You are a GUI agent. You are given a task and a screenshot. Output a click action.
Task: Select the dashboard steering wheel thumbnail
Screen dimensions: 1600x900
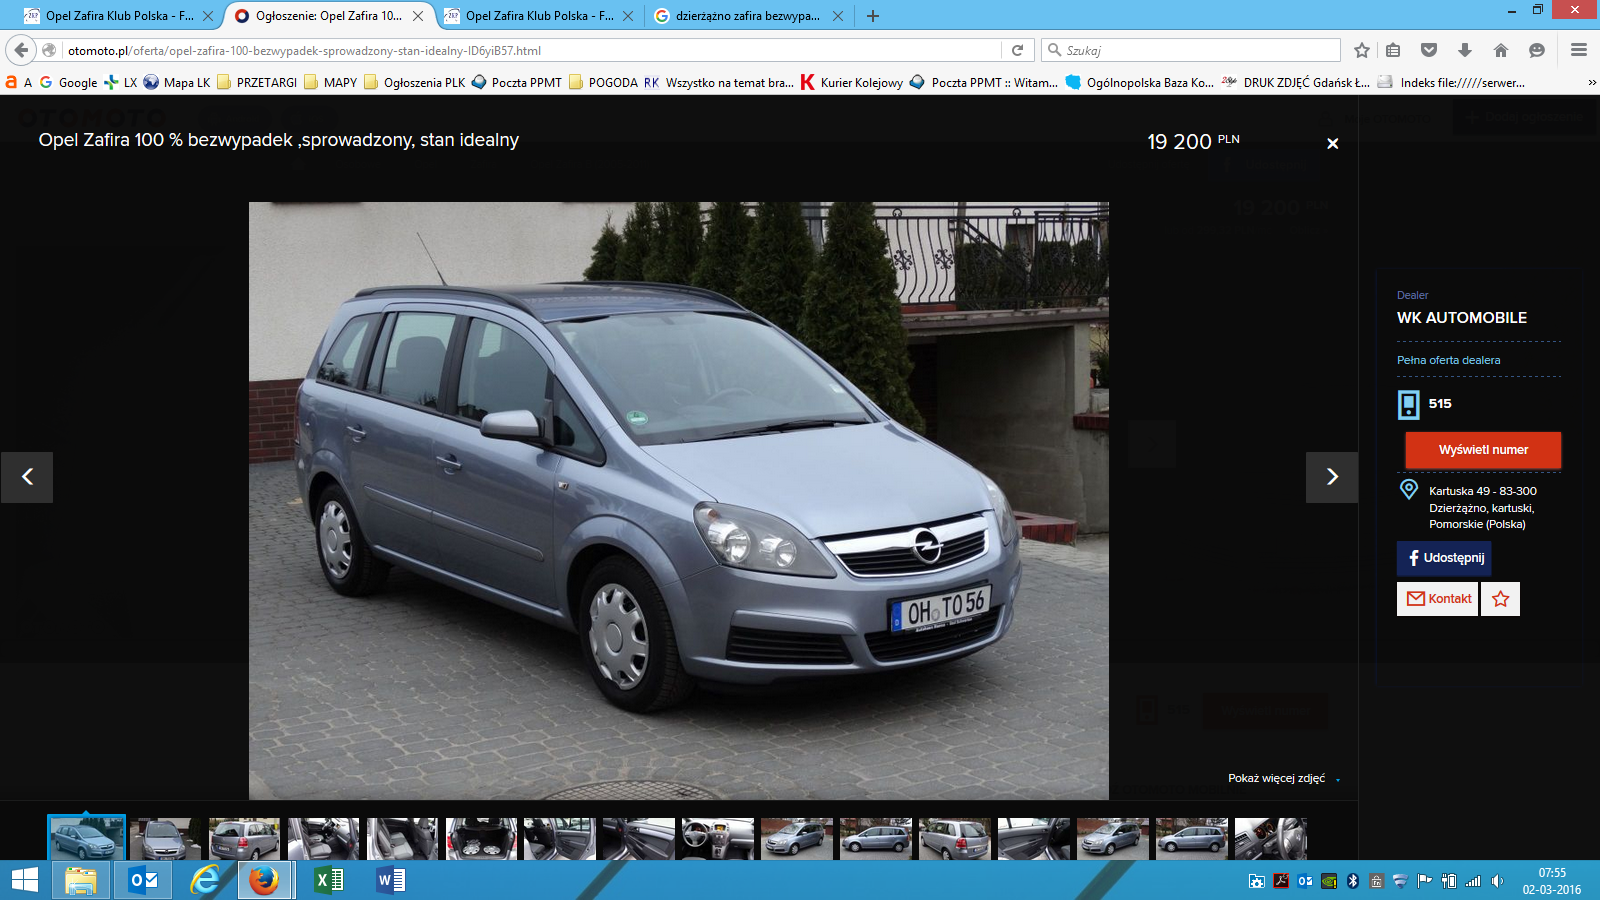[x=717, y=839]
